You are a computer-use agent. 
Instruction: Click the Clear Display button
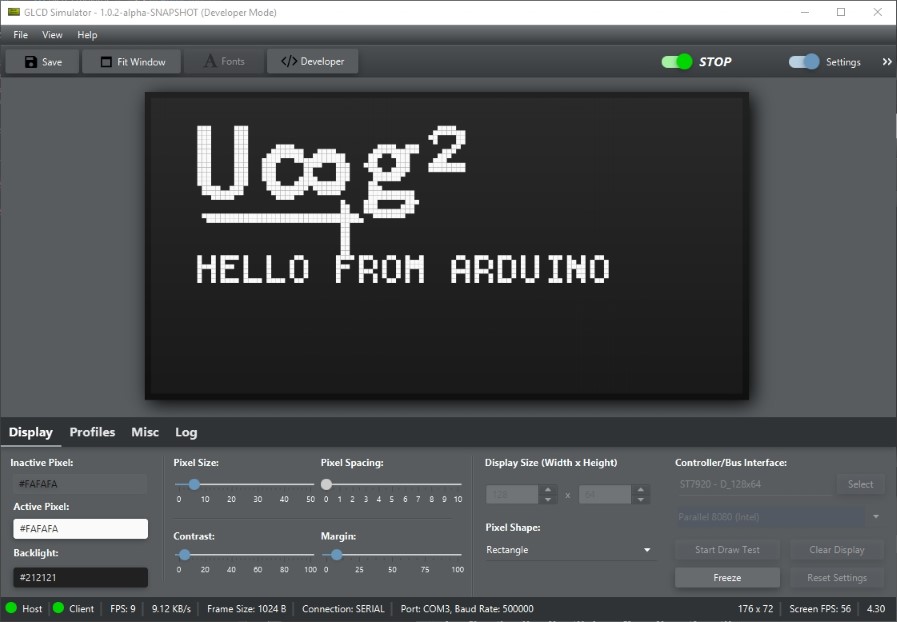coord(836,549)
